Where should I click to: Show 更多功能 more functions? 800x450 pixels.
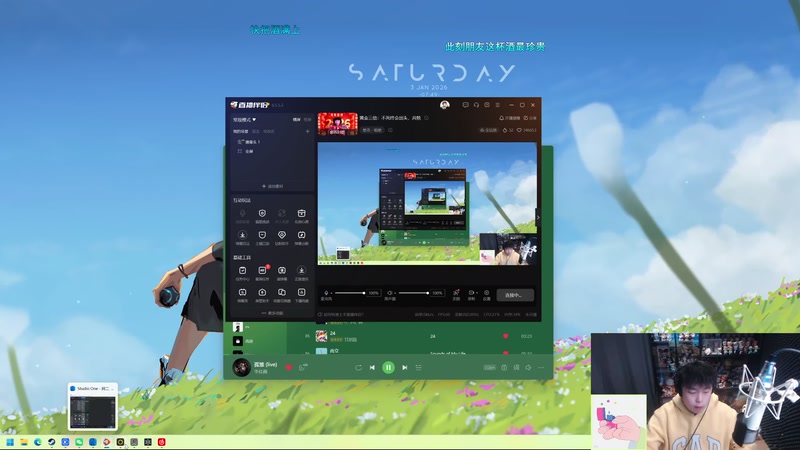click(x=272, y=313)
